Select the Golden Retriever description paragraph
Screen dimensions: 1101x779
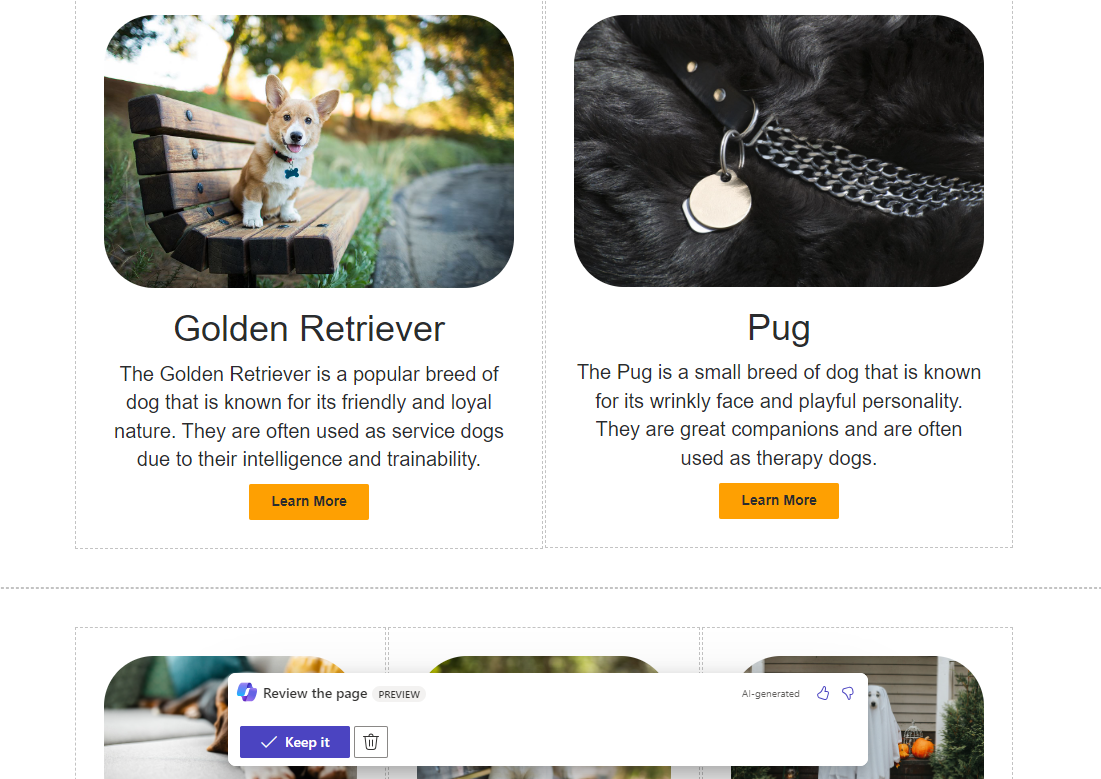point(309,417)
